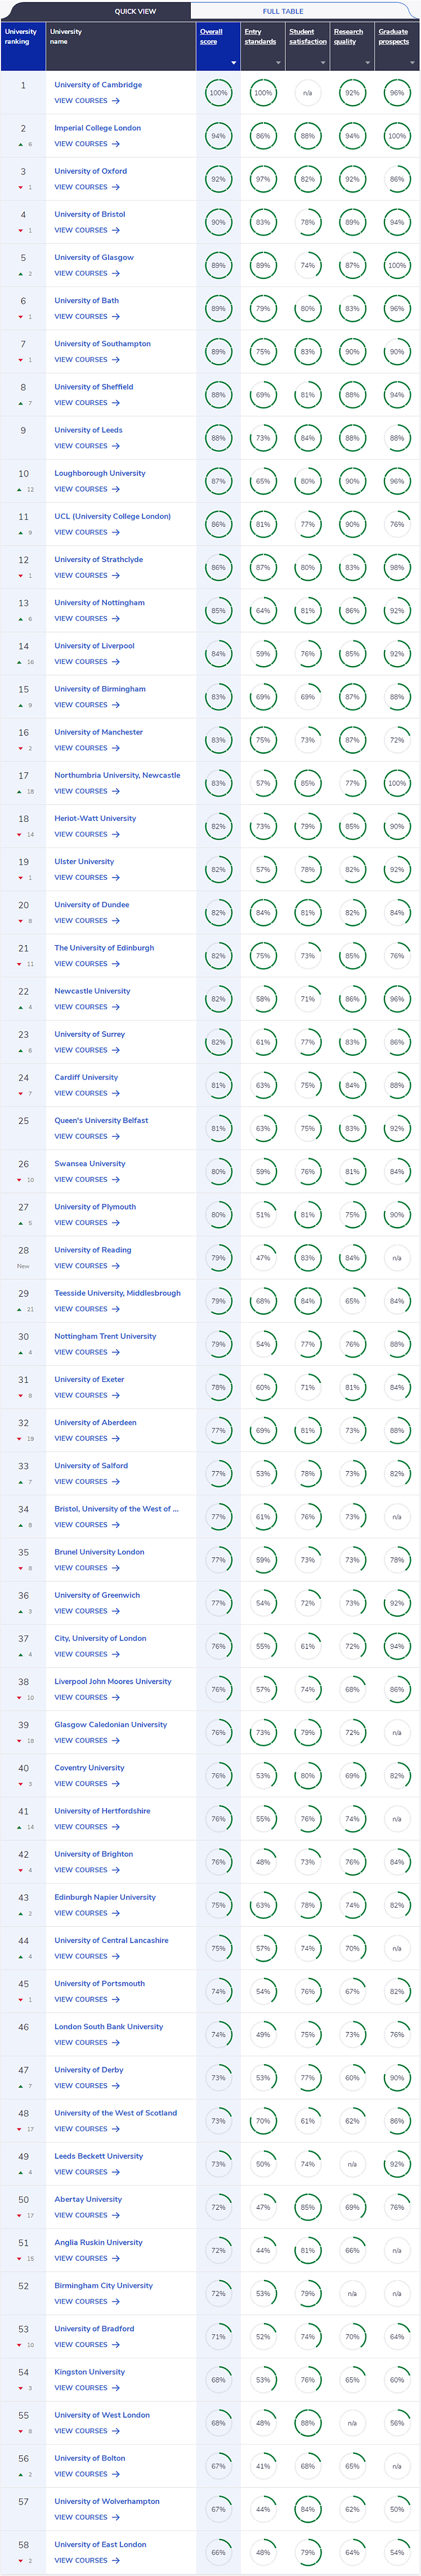
Task: Click the arrow icon next to Glasgow's View Courses
Action: point(116,273)
